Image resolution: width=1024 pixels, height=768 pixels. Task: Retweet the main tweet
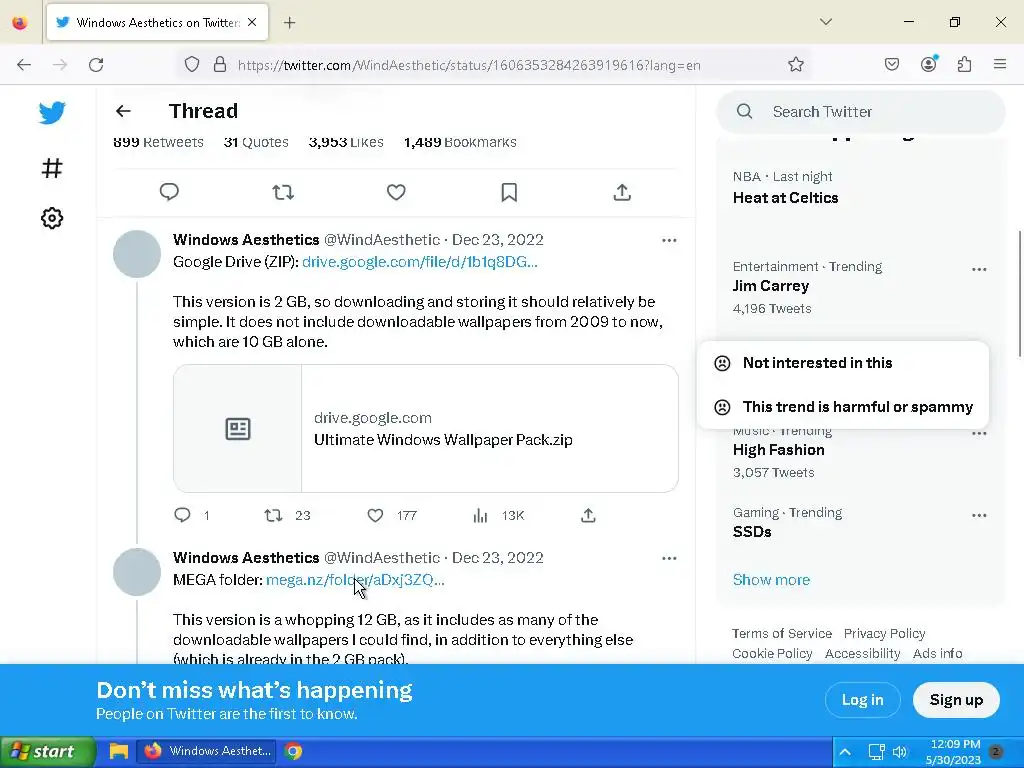pos(283,192)
